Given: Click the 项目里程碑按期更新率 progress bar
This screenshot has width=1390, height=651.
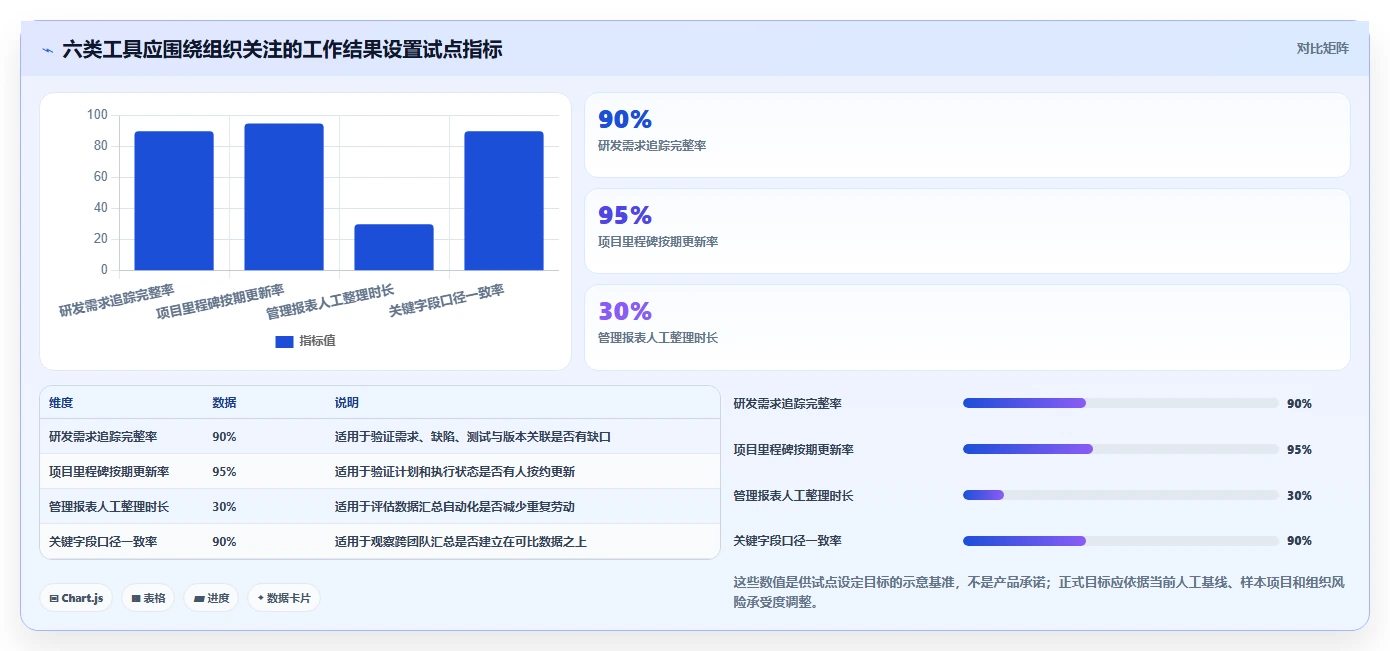Looking at the screenshot, I should pos(1121,449).
